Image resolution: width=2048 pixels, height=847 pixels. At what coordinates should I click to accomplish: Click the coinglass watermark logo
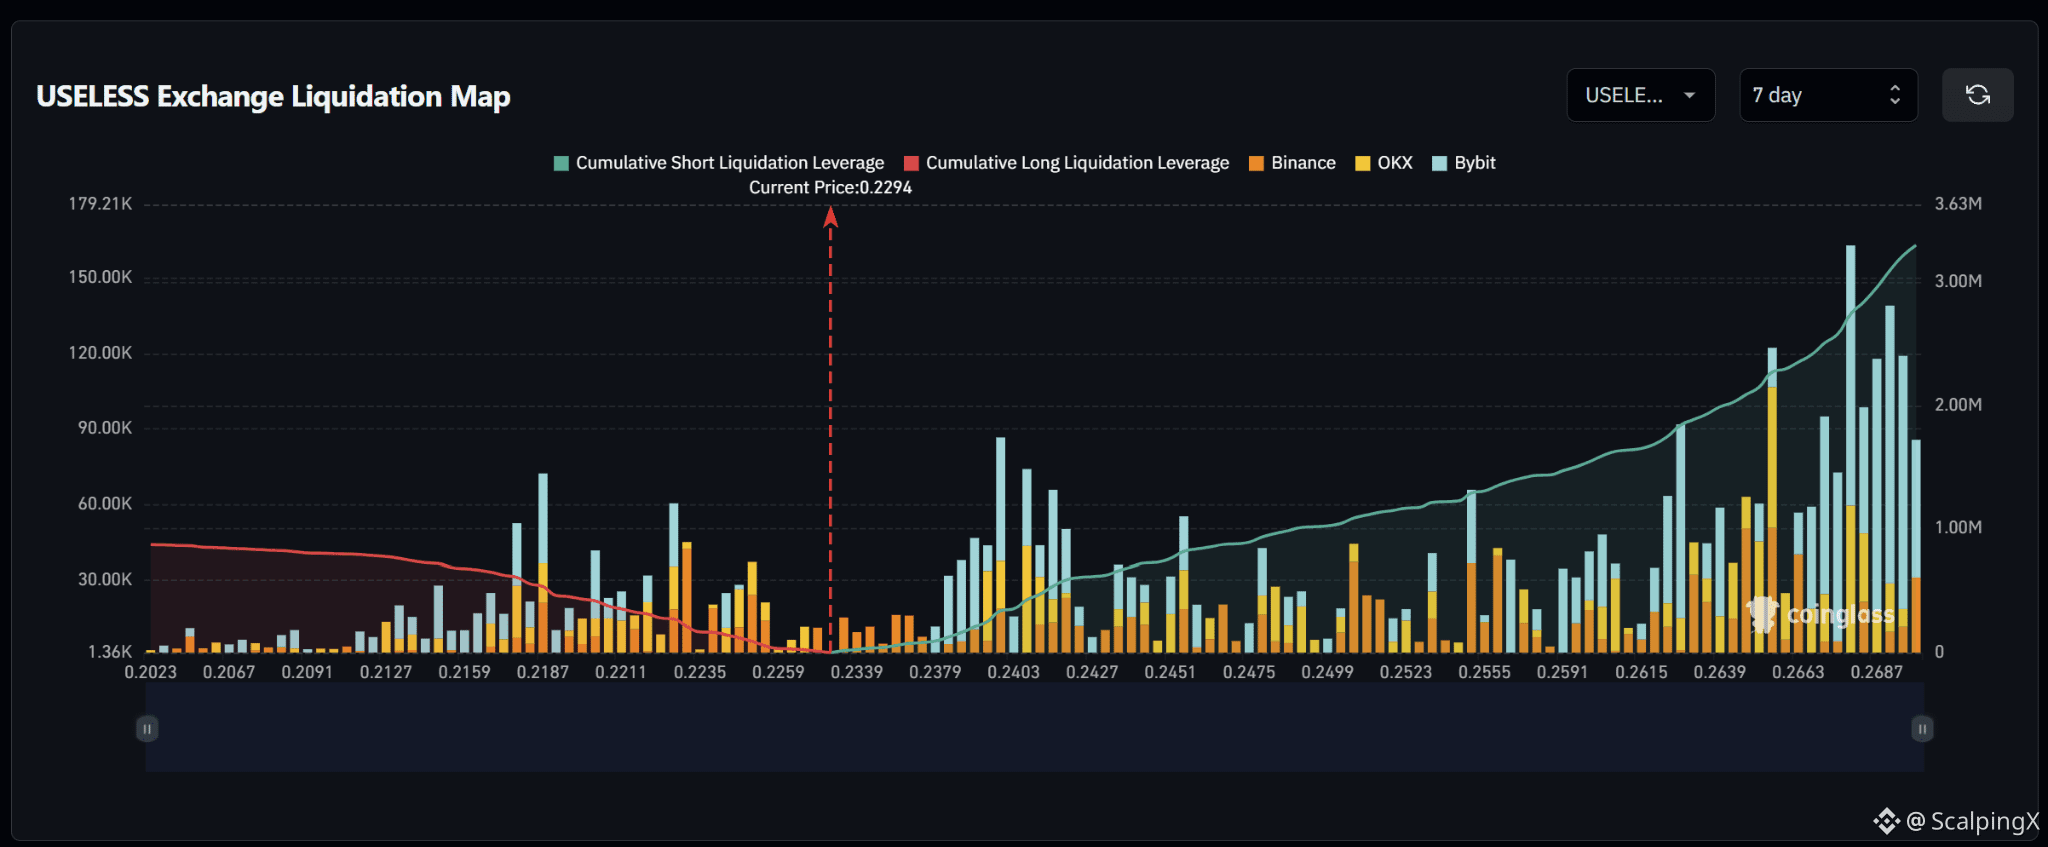(x=1821, y=614)
